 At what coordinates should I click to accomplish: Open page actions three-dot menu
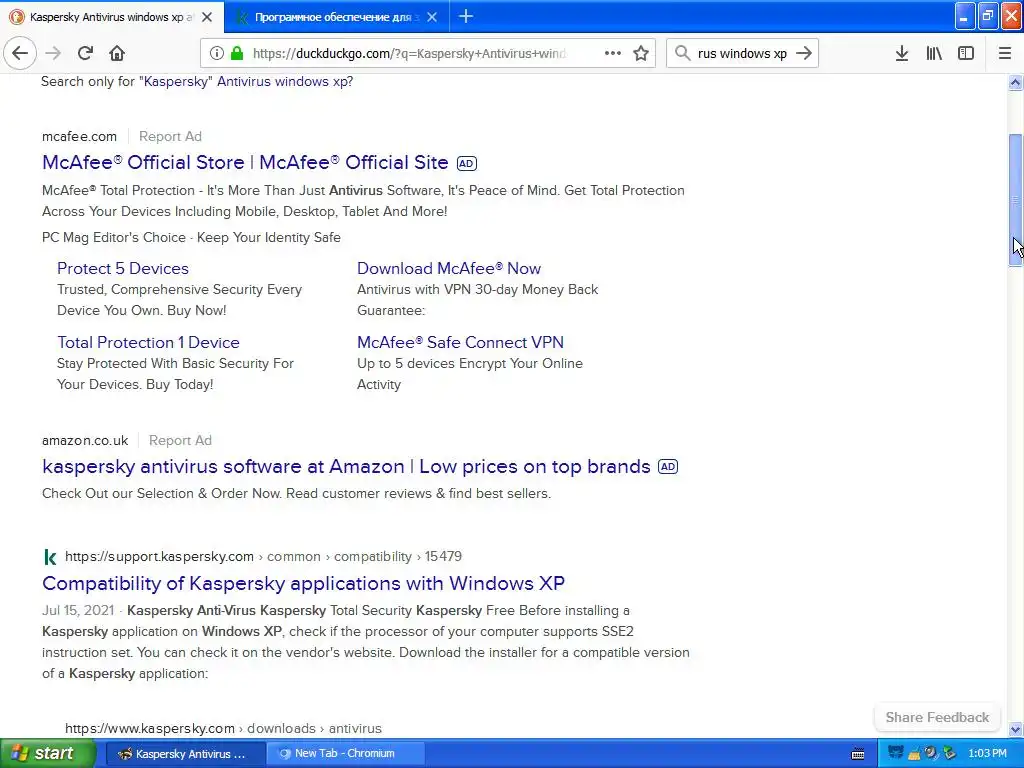click(x=613, y=54)
